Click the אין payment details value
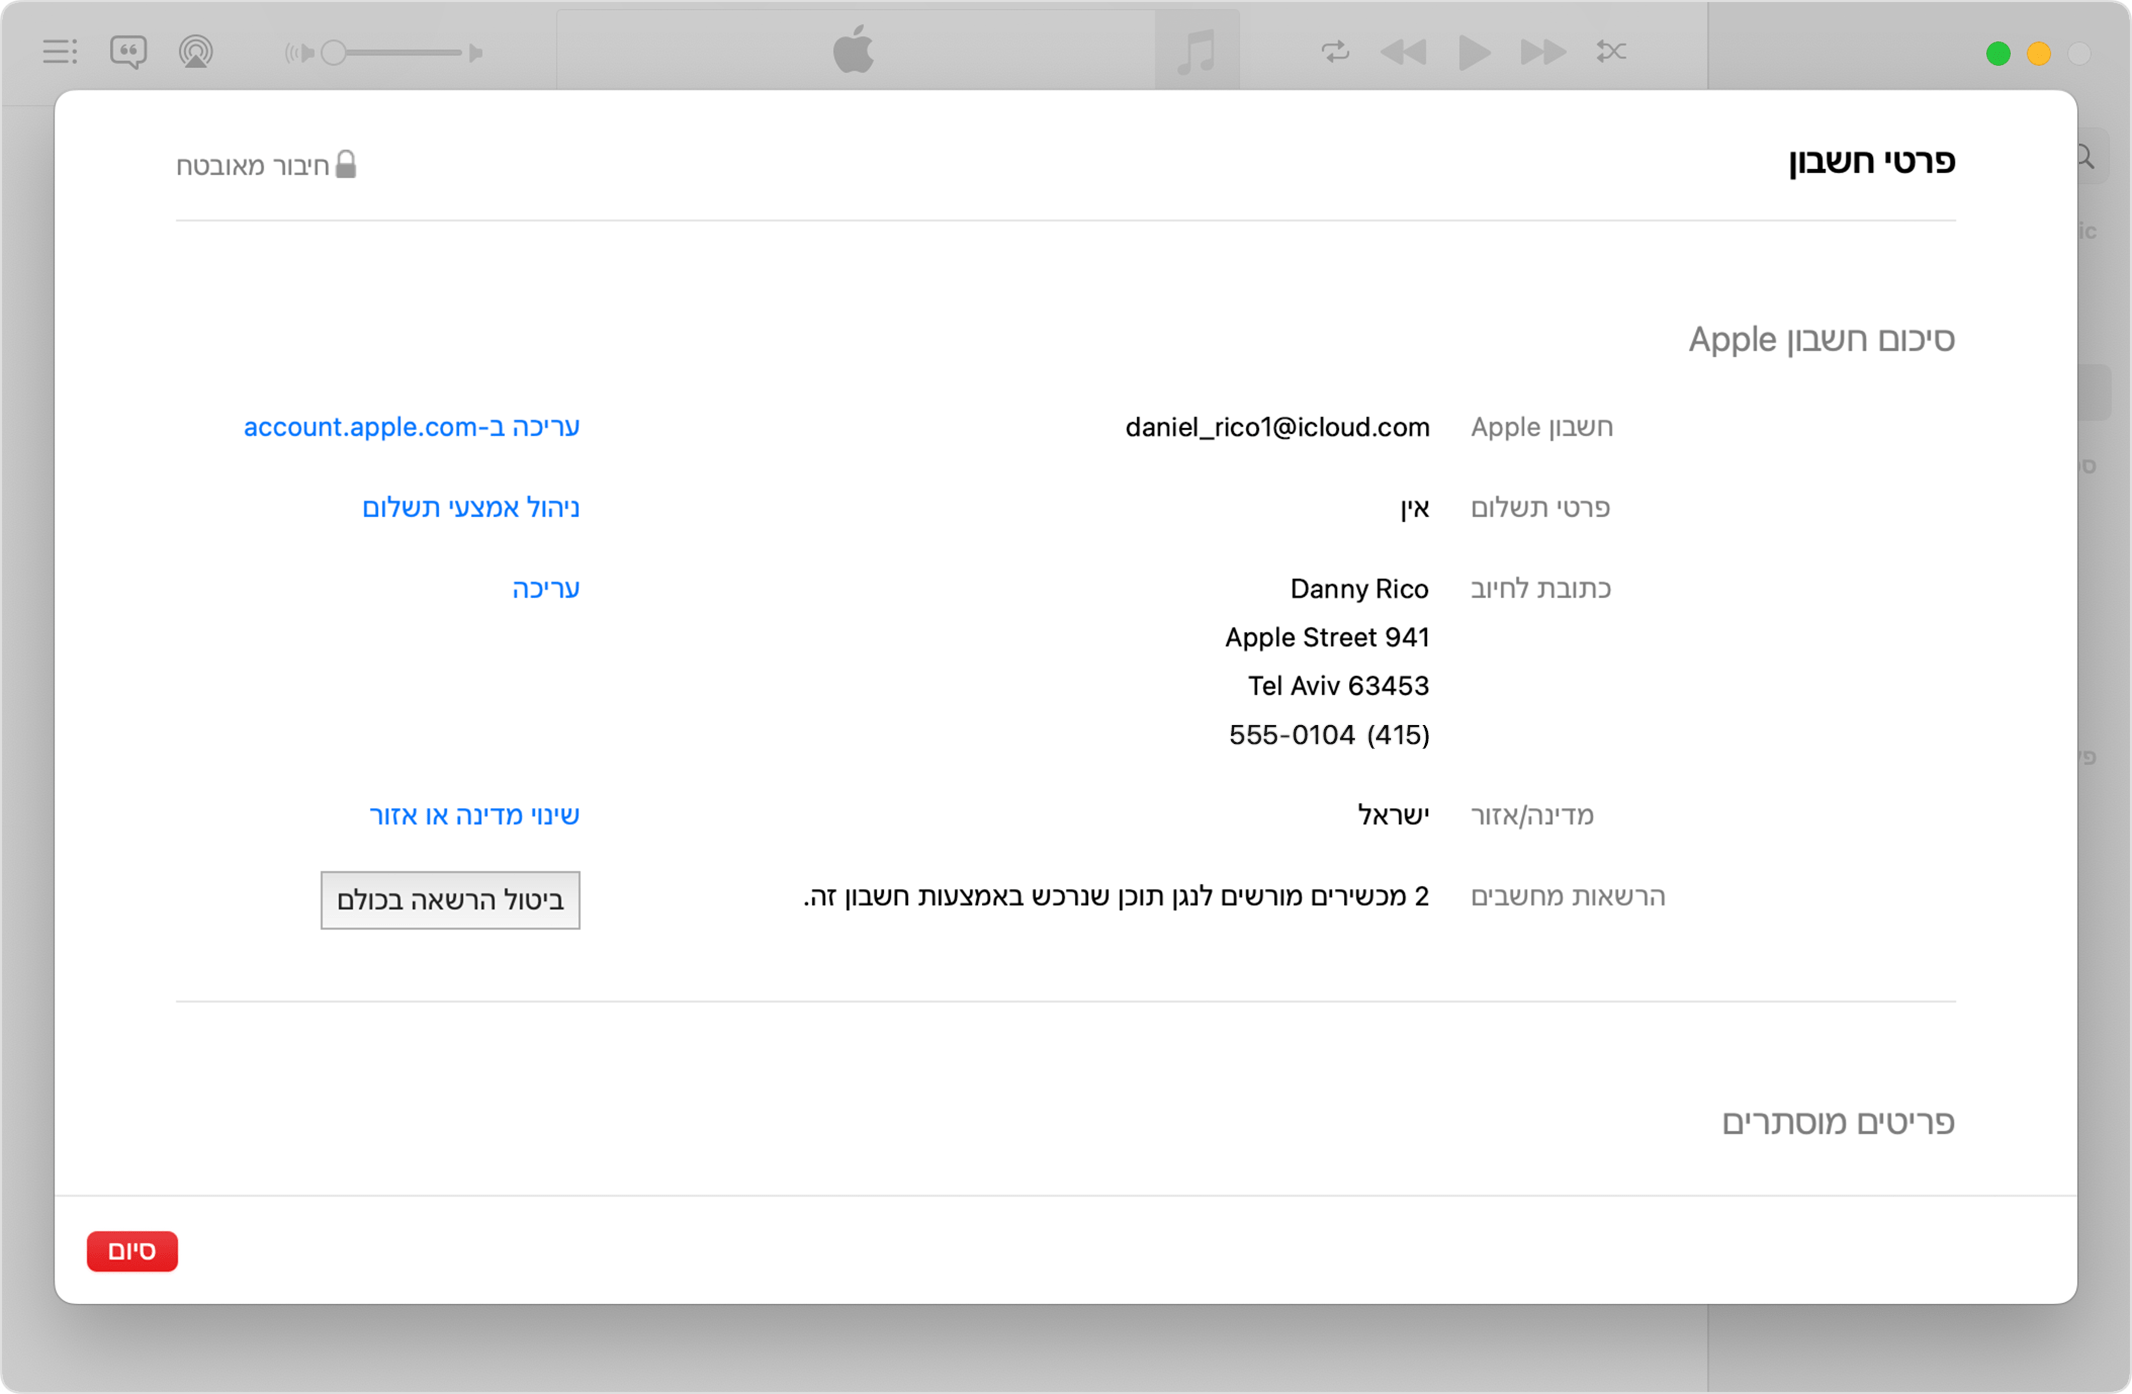This screenshot has height=1394, width=2132. pos(1415,508)
